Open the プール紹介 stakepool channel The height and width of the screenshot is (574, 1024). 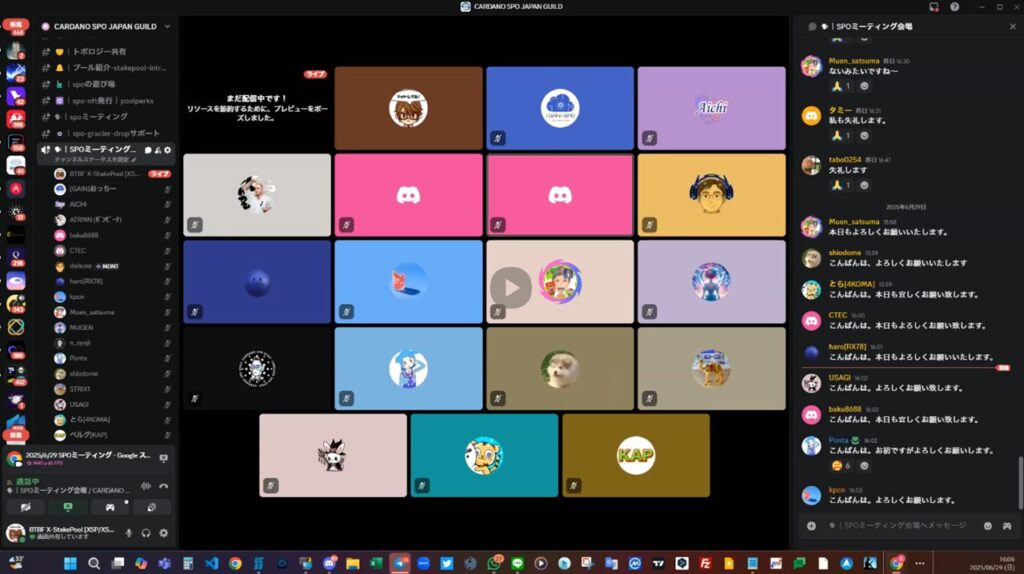coord(104,68)
